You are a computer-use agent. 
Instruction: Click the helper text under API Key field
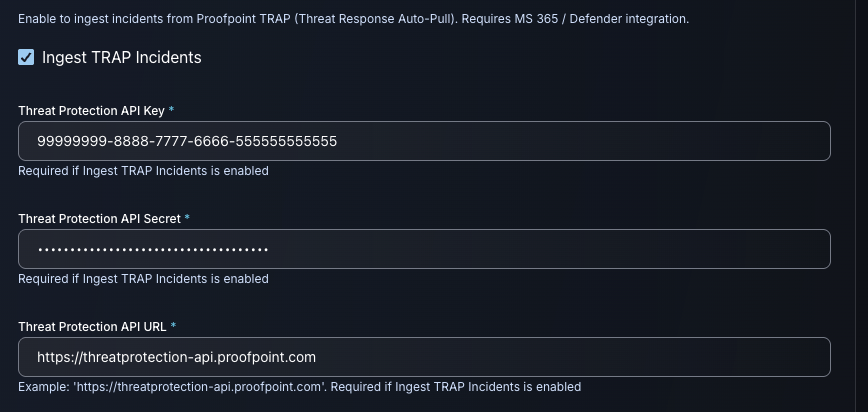click(x=143, y=171)
